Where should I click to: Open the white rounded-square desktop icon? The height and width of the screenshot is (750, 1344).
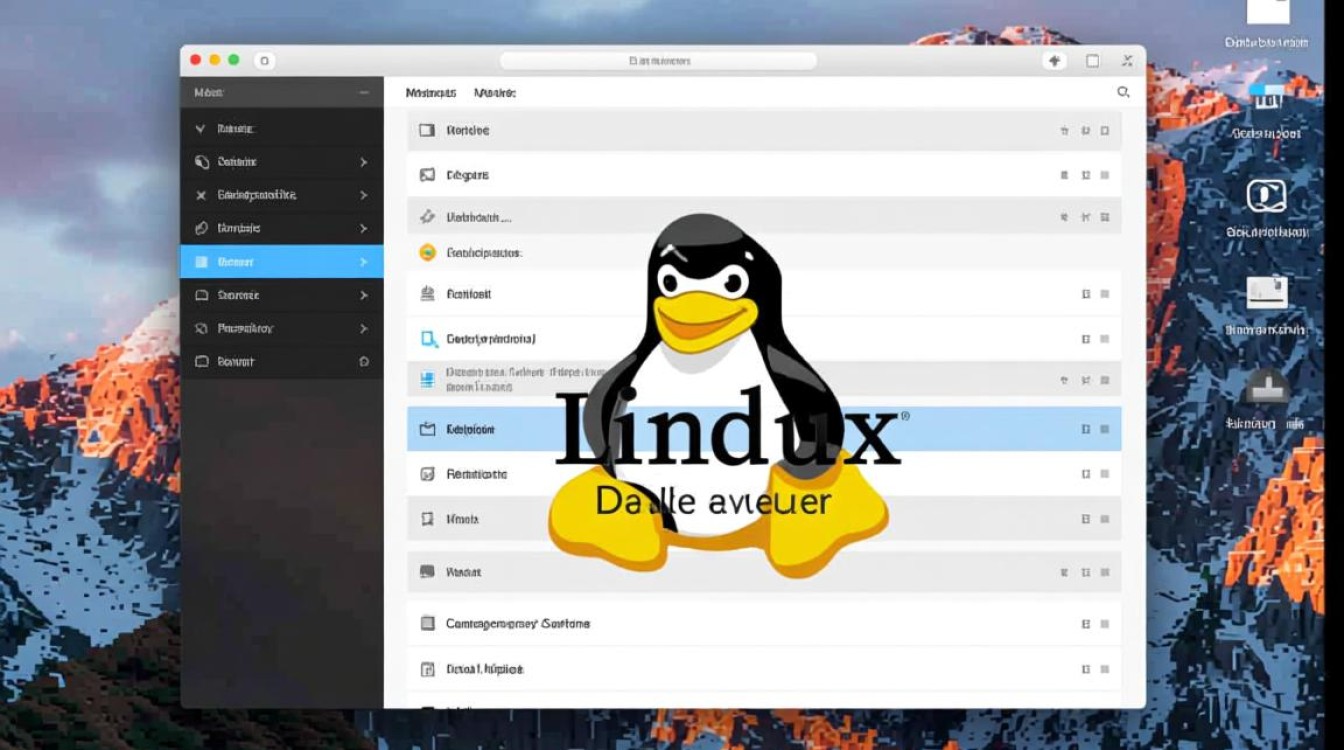1266,196
